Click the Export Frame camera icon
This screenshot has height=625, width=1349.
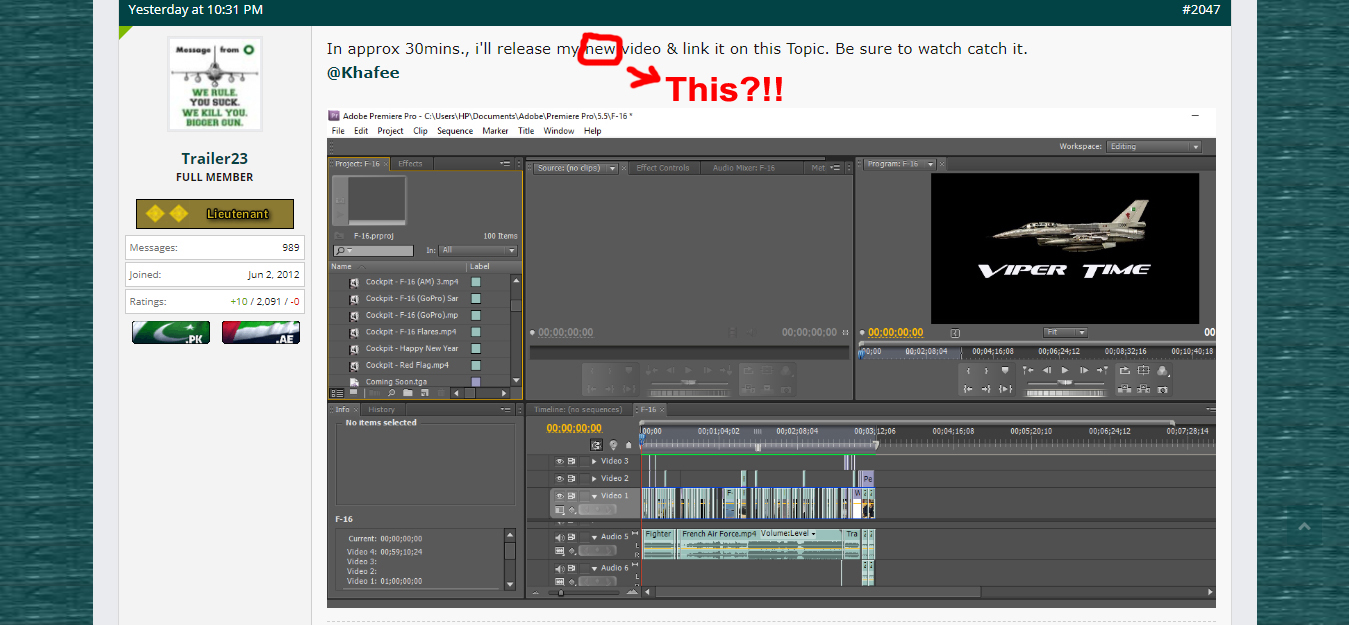1163,388
